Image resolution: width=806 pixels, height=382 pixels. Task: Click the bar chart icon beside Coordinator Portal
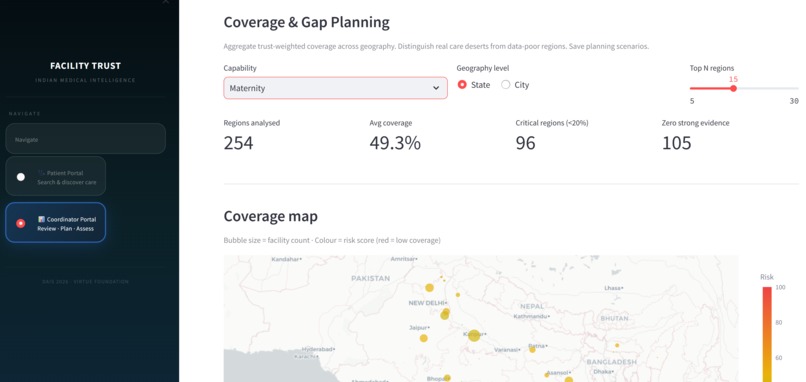tap(41, 220)
